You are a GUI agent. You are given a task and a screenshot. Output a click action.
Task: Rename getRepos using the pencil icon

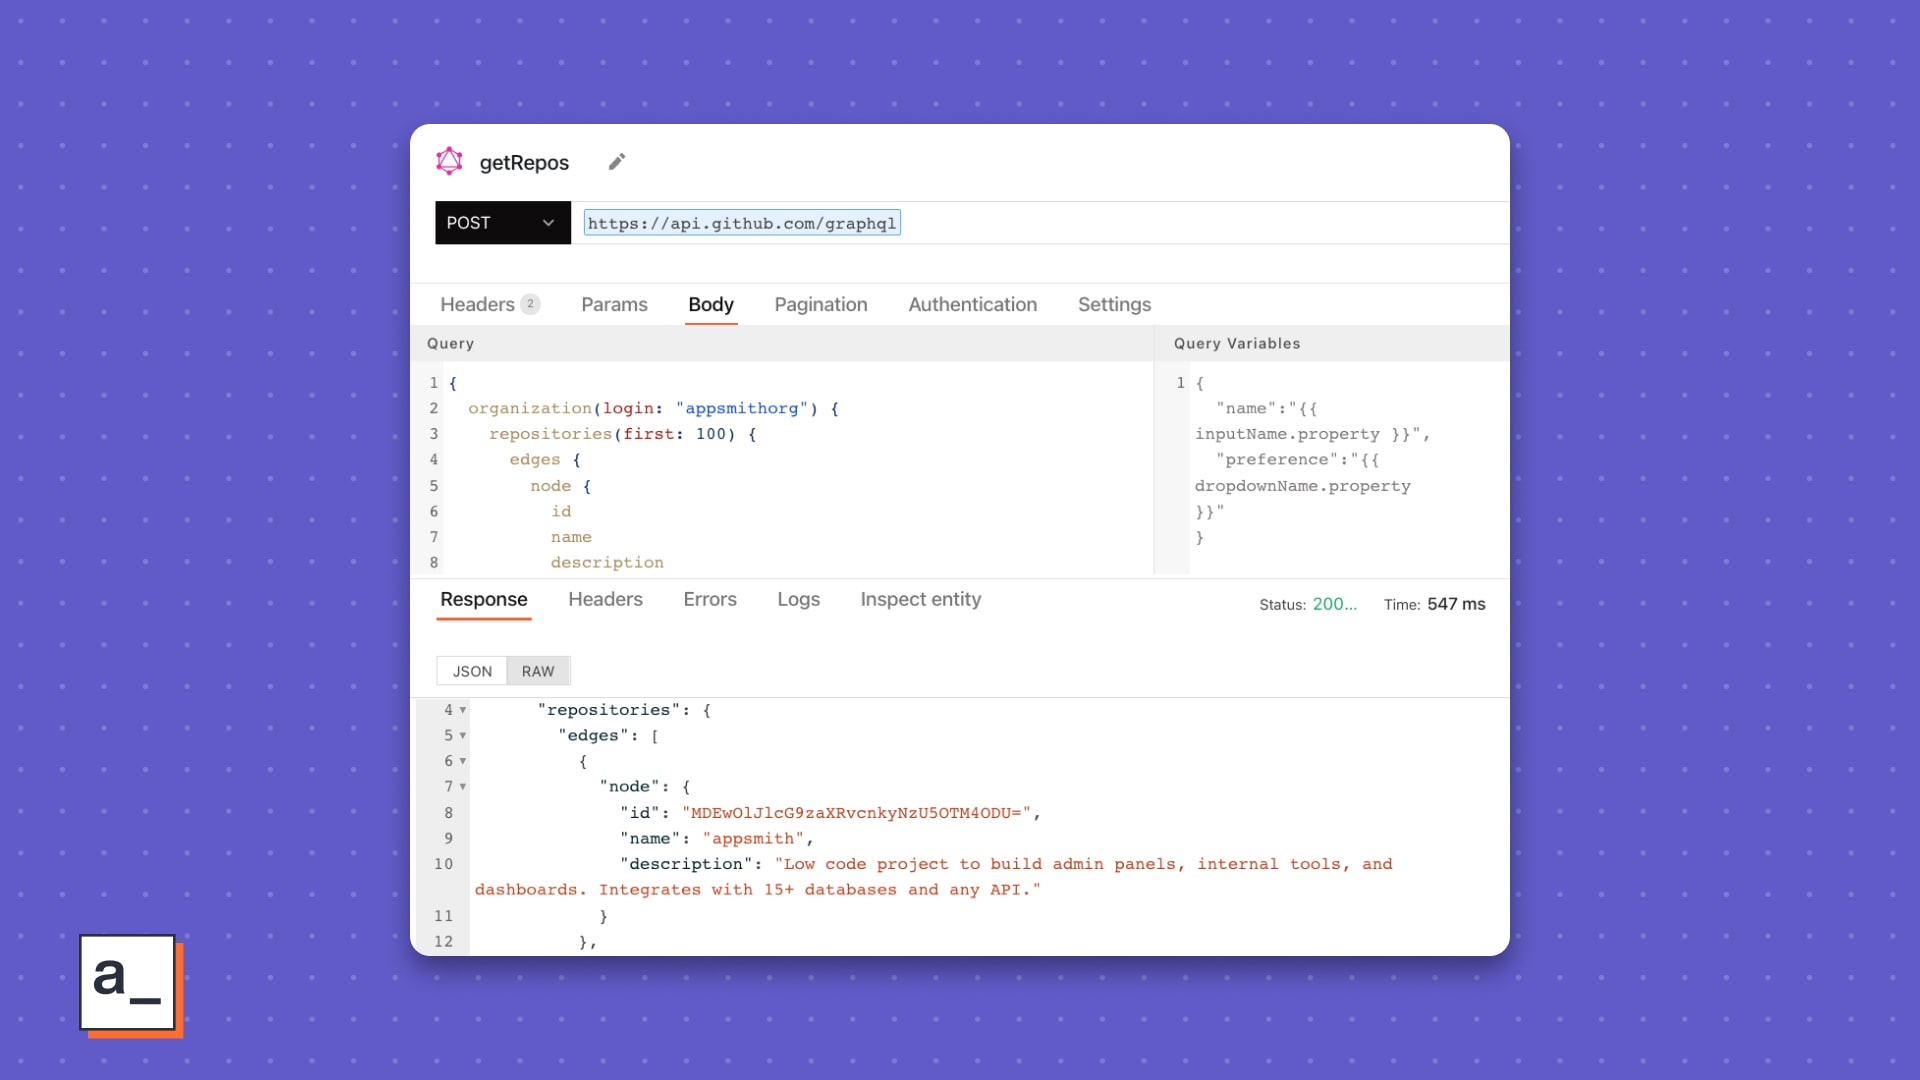[x=616, y=161]
